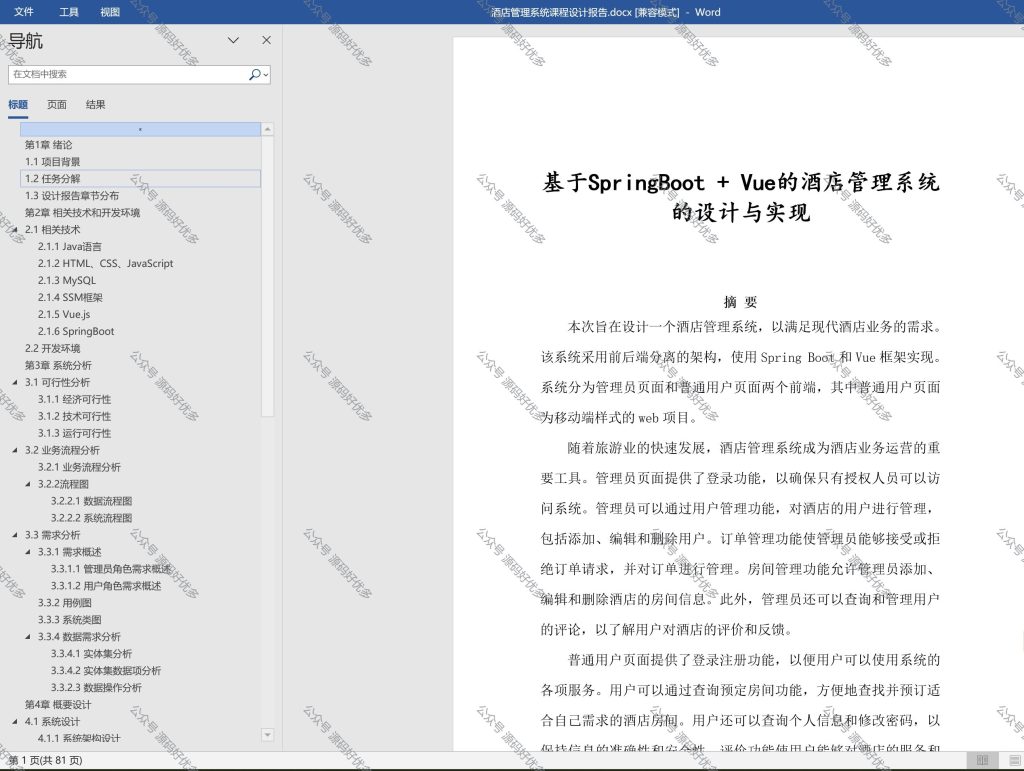Collapse the 3.1 可行性分析 section
This screenshot has width=1024, height=771.
pyautogui.click(x=15, y=383)
